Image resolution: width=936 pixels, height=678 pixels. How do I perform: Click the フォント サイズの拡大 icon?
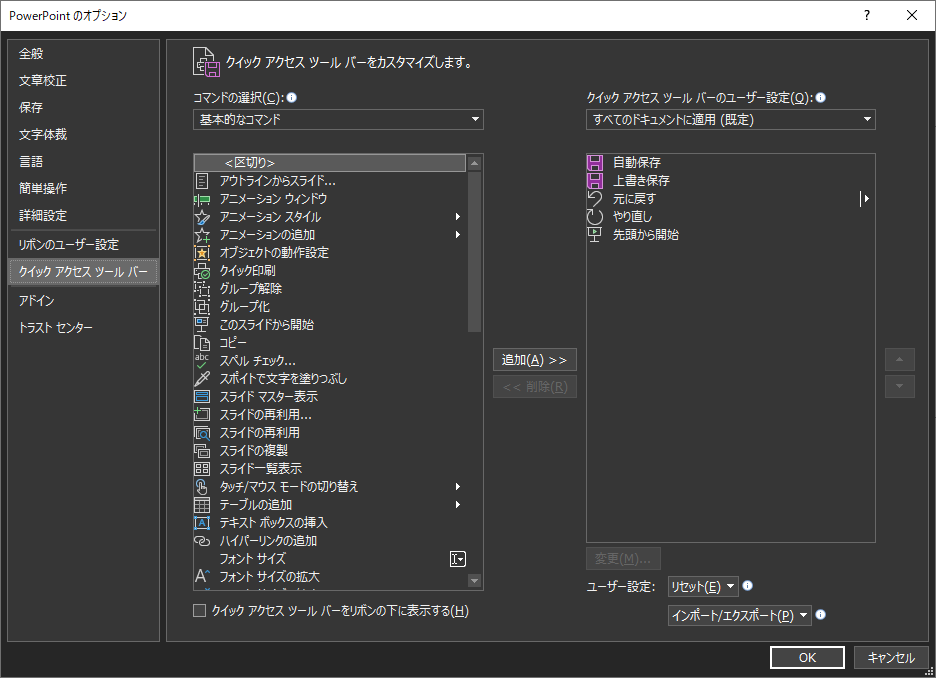(202, 577)
